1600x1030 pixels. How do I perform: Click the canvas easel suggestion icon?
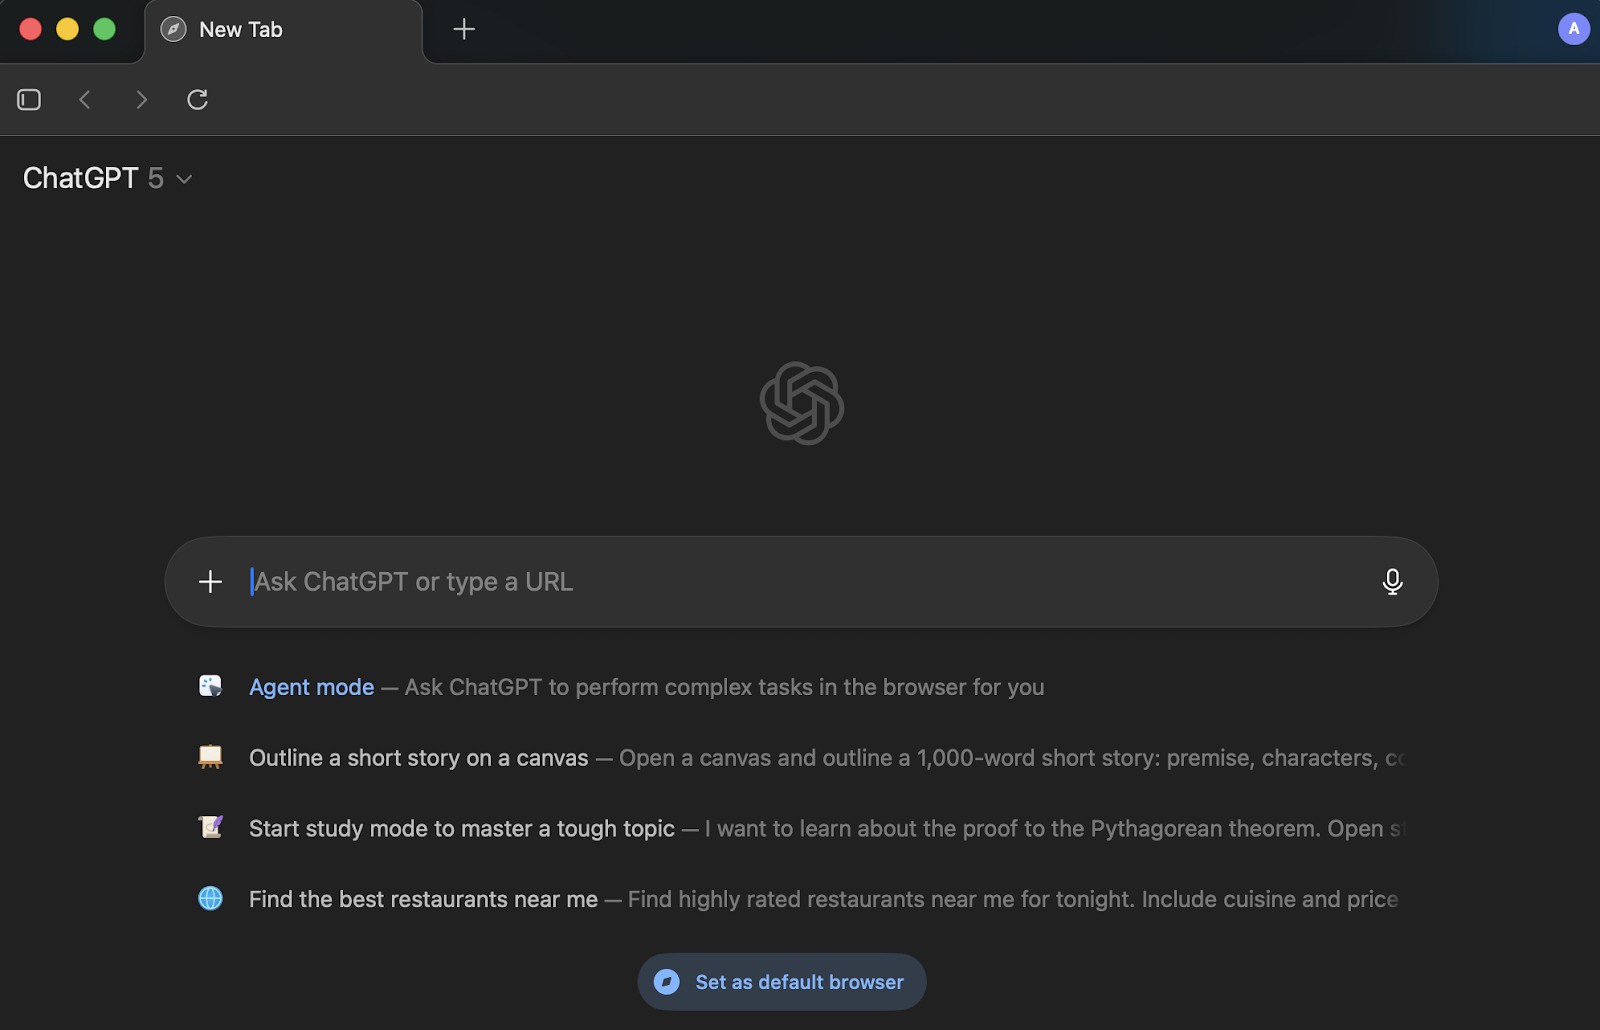(x=210, y=757)
